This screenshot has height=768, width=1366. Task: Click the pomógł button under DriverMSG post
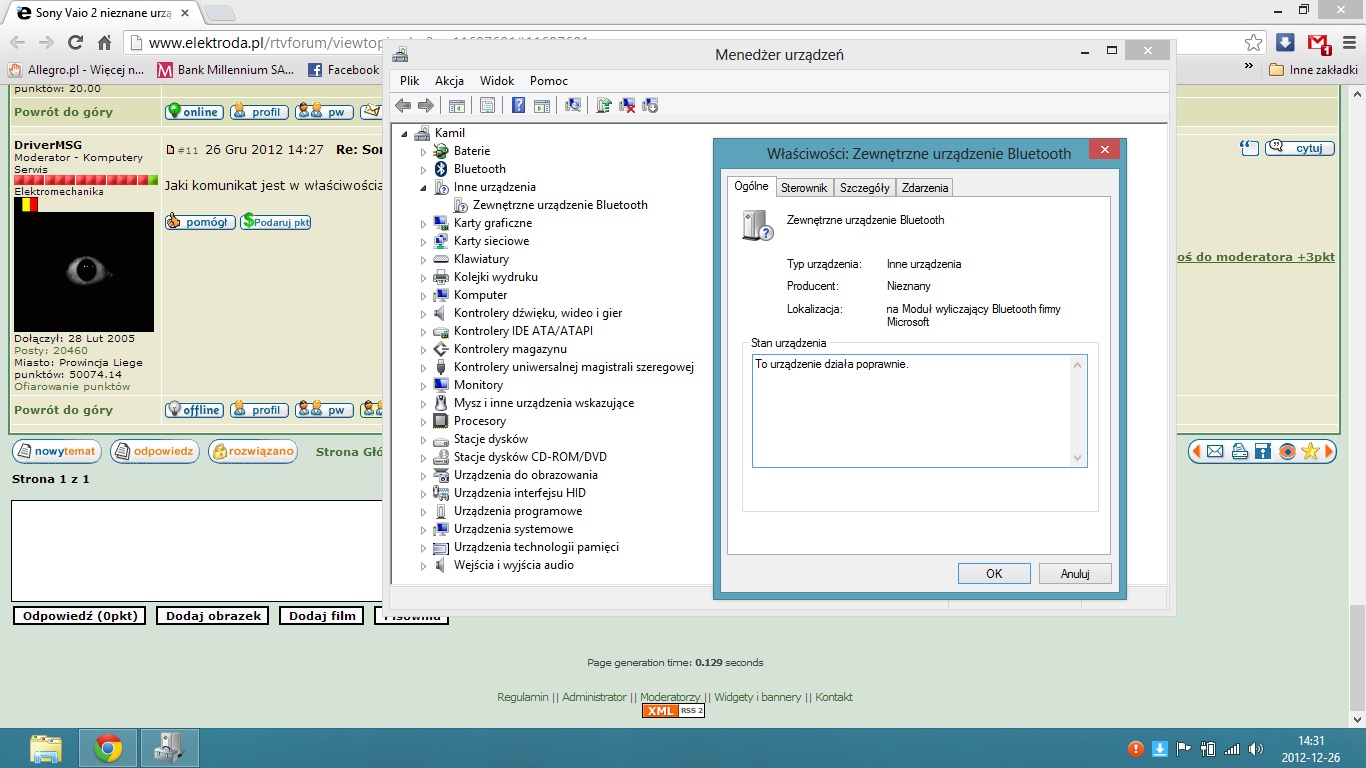coord(200,222)
